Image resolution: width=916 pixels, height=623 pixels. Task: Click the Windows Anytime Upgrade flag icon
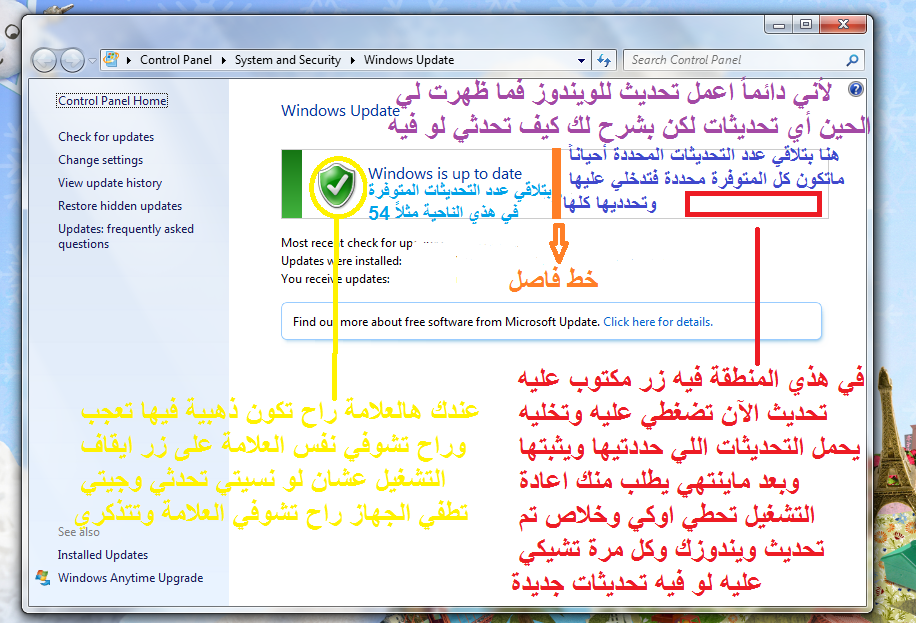click(x=43, y=578)
